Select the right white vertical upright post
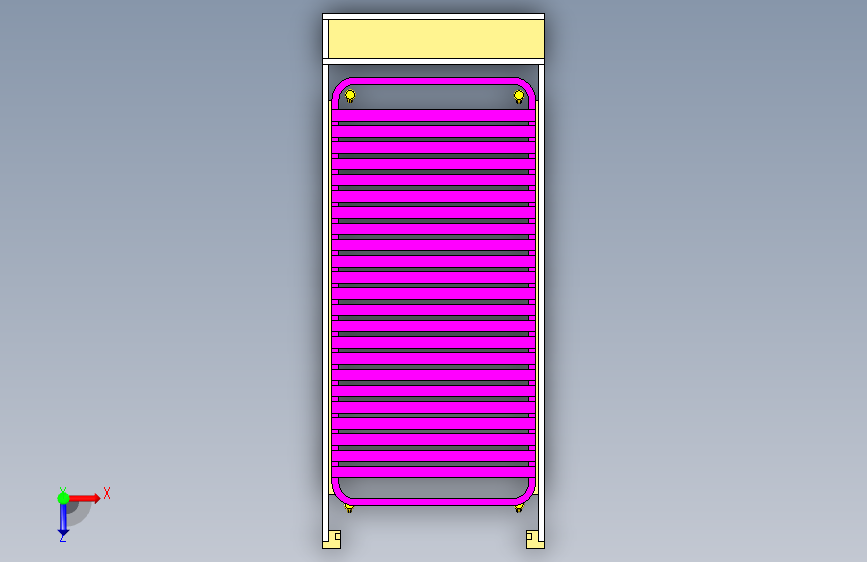Viewport: 867px width, 562px height. point(541,304)
